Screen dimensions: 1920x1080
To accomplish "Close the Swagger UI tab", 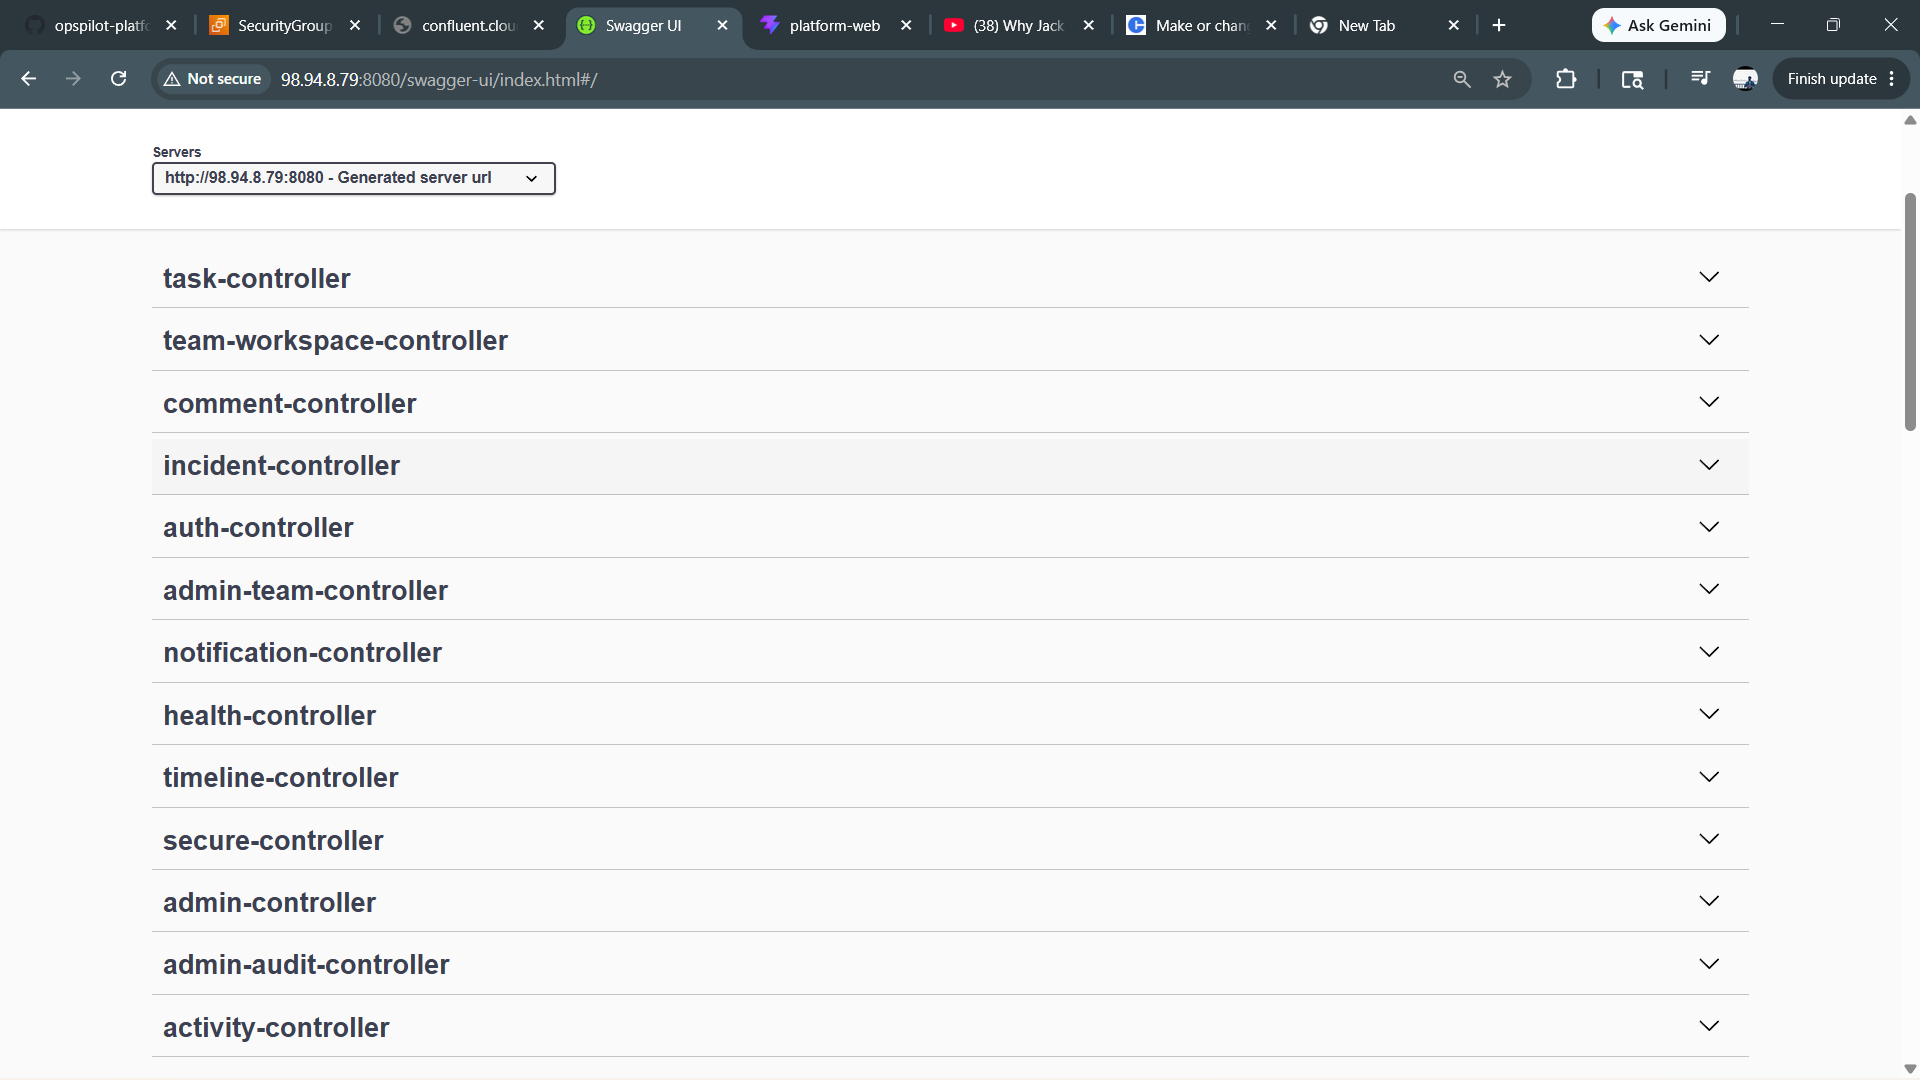I will tap(723, 25).
